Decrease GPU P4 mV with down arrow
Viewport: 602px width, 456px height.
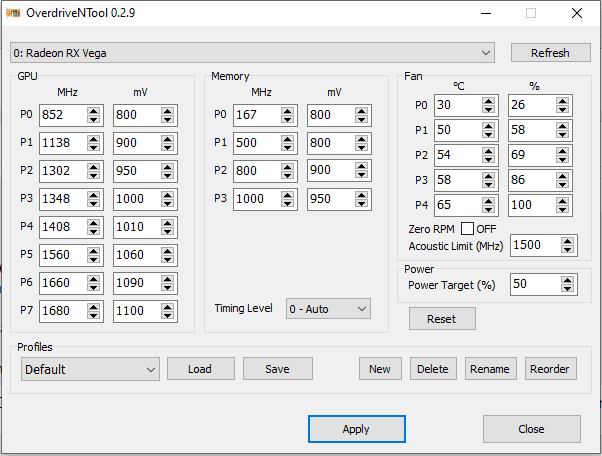point(167,231)
